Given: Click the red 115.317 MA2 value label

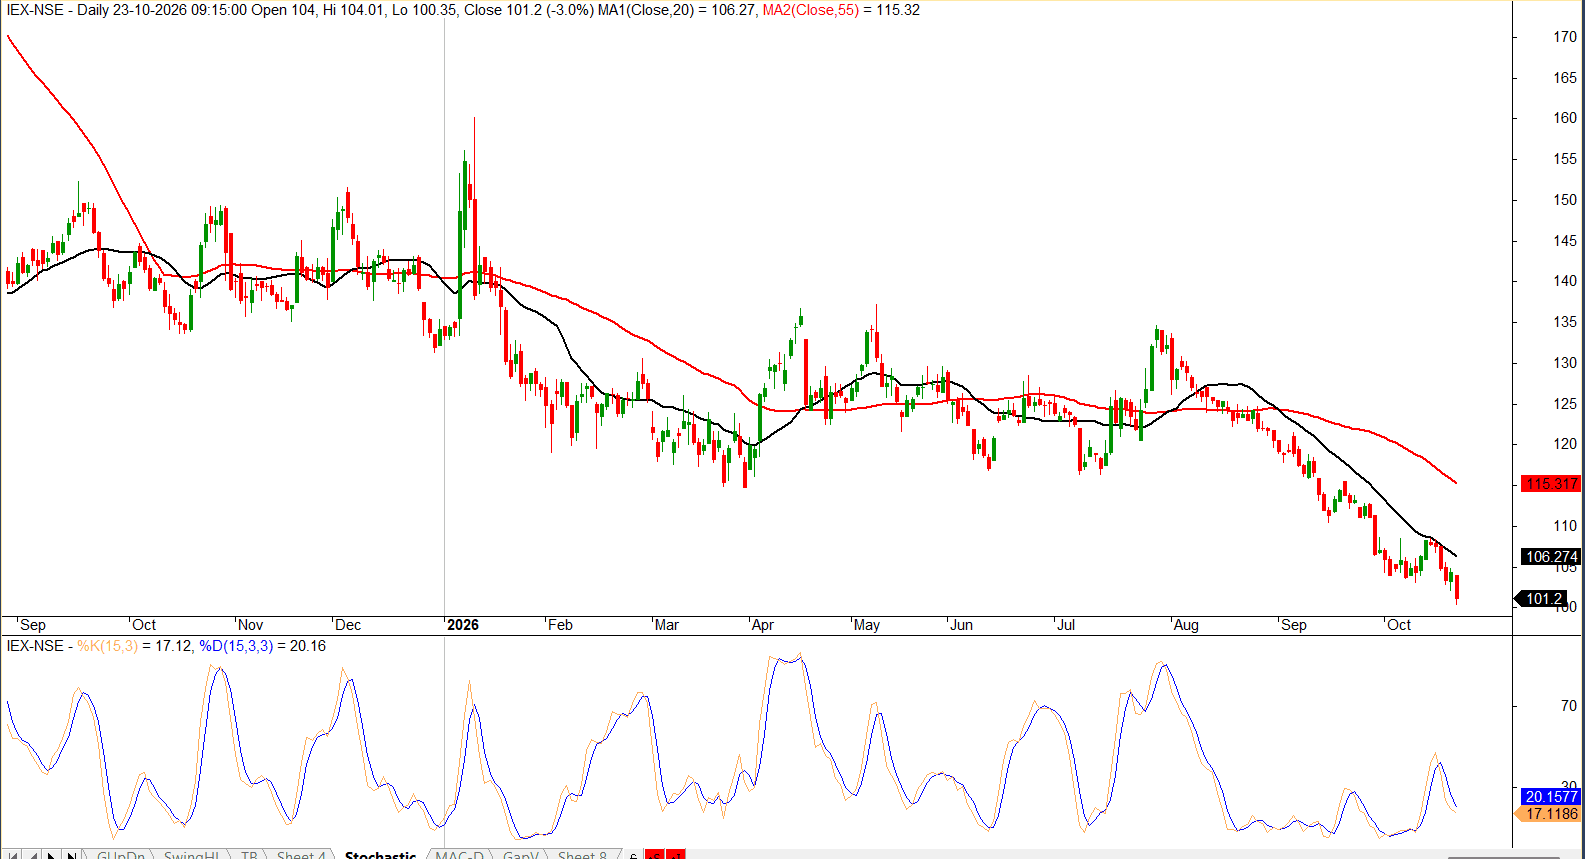Looking at the screenshot, I should click(1550, 483).
